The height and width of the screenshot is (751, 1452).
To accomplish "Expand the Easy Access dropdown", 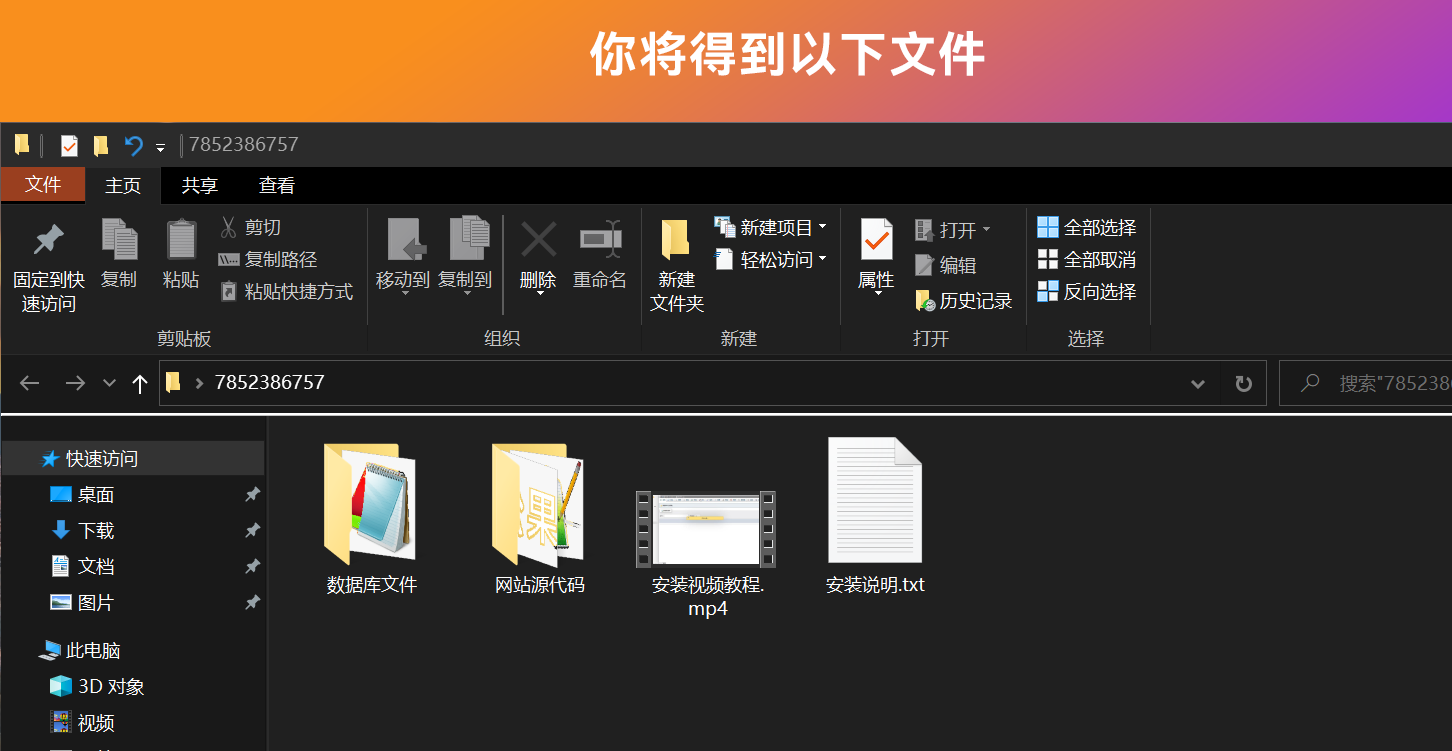I will pyautogui.click(x=822, y=260).
